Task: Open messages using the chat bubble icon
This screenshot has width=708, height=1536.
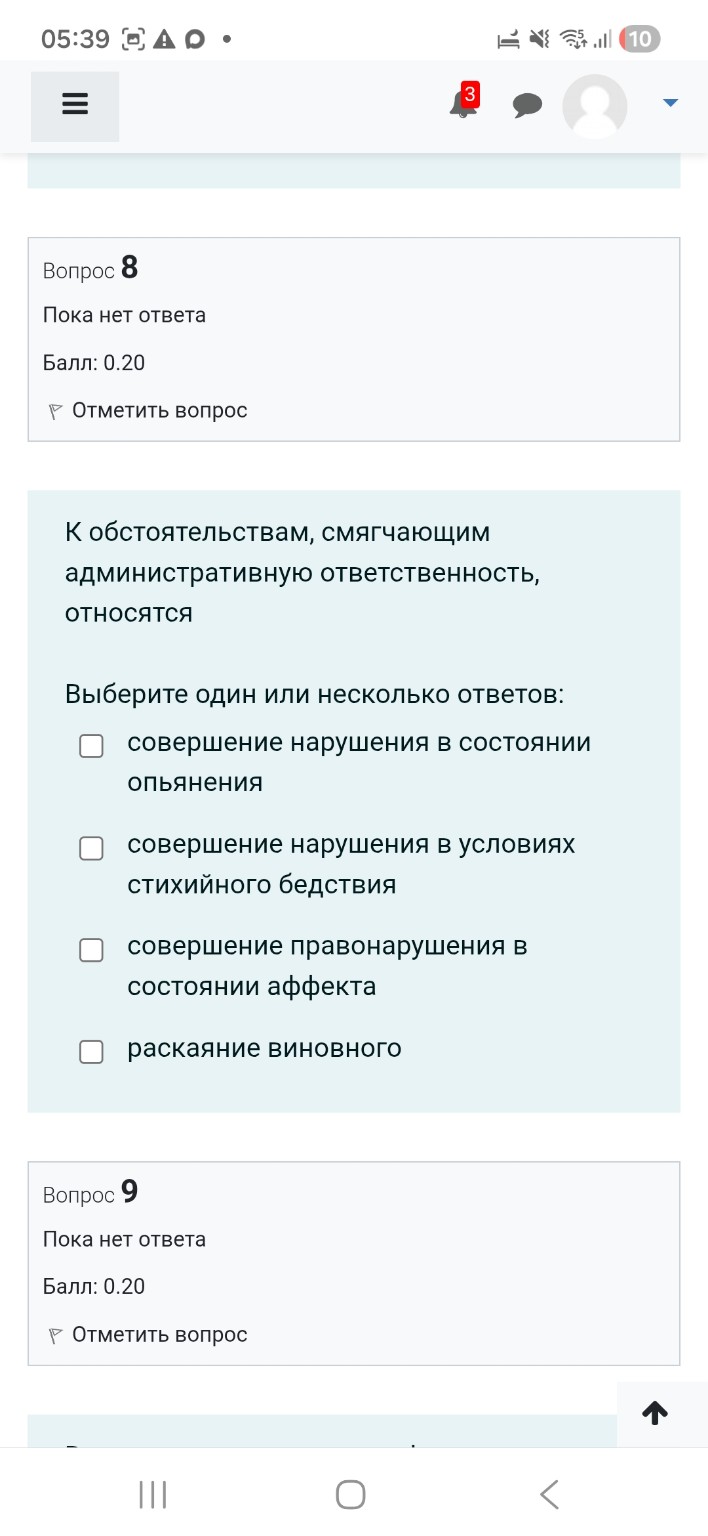Action: click(528, 104)
